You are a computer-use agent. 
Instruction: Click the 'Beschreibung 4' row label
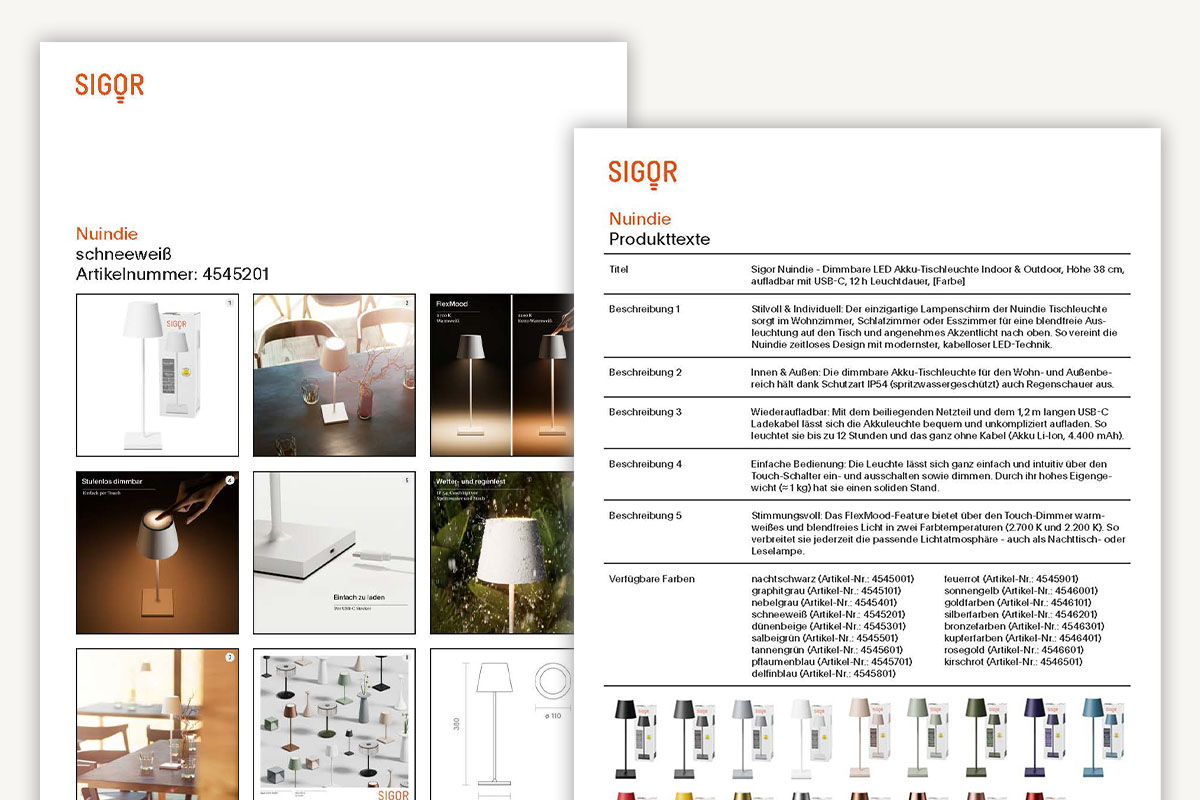coord(645,463)
